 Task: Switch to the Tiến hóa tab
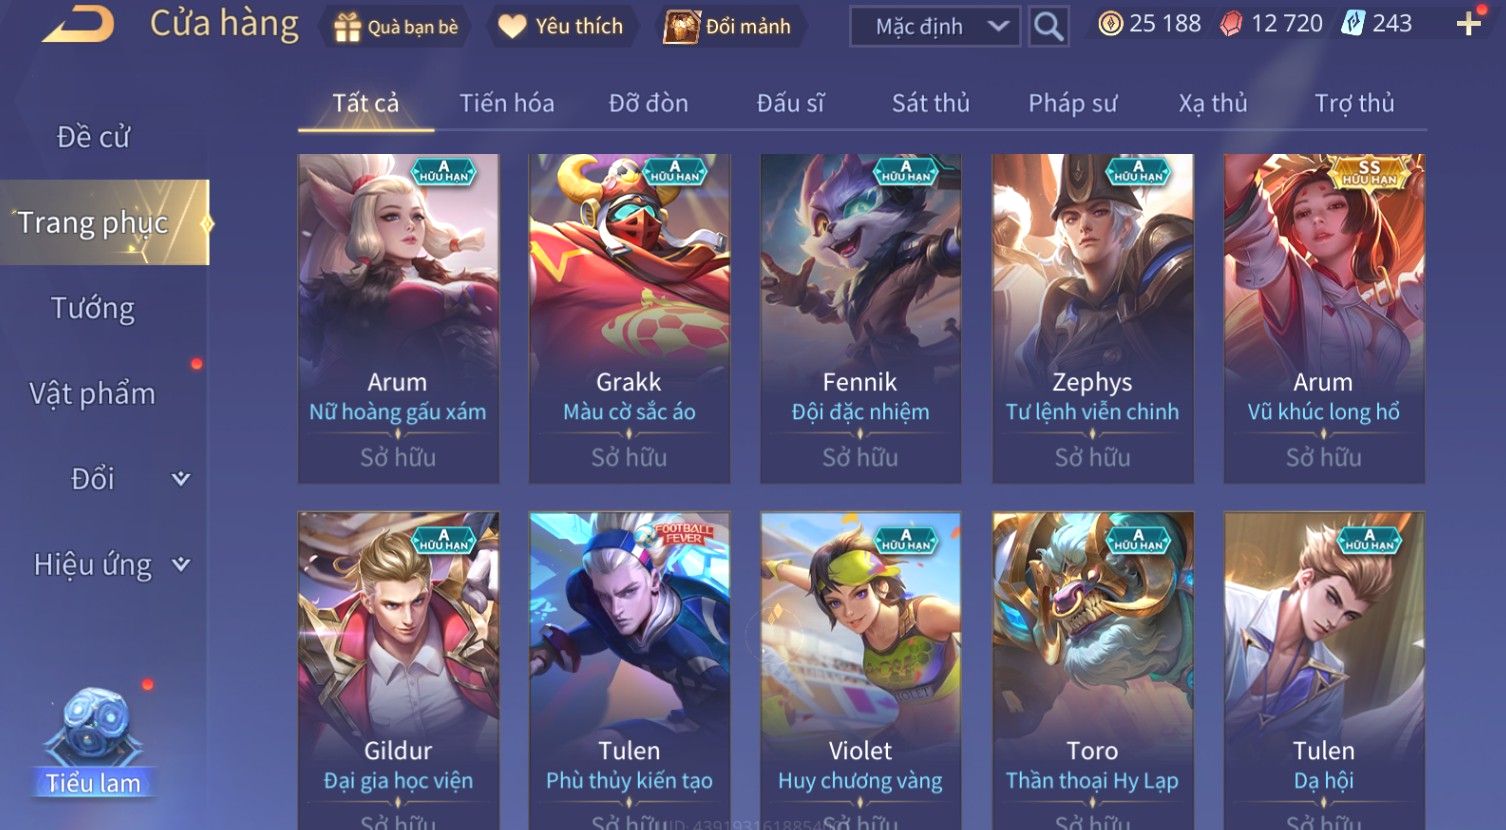[507, 103]
